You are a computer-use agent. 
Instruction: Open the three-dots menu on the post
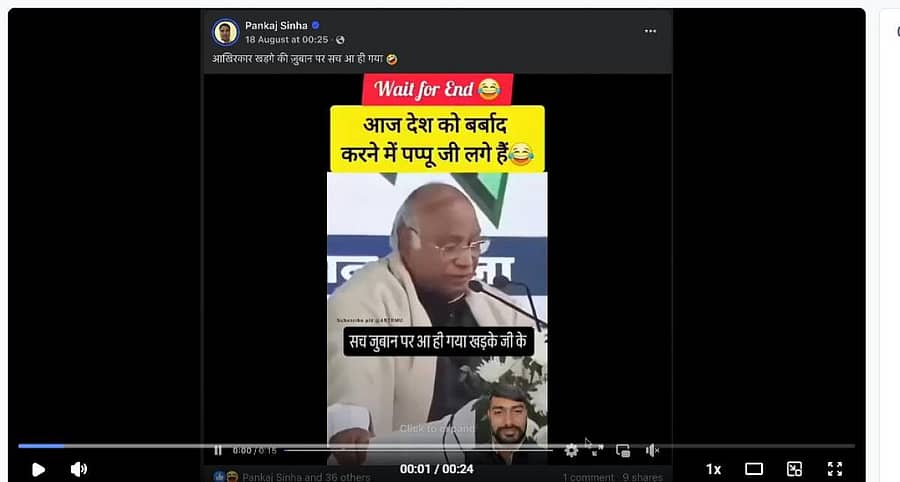tap(650, 31)
